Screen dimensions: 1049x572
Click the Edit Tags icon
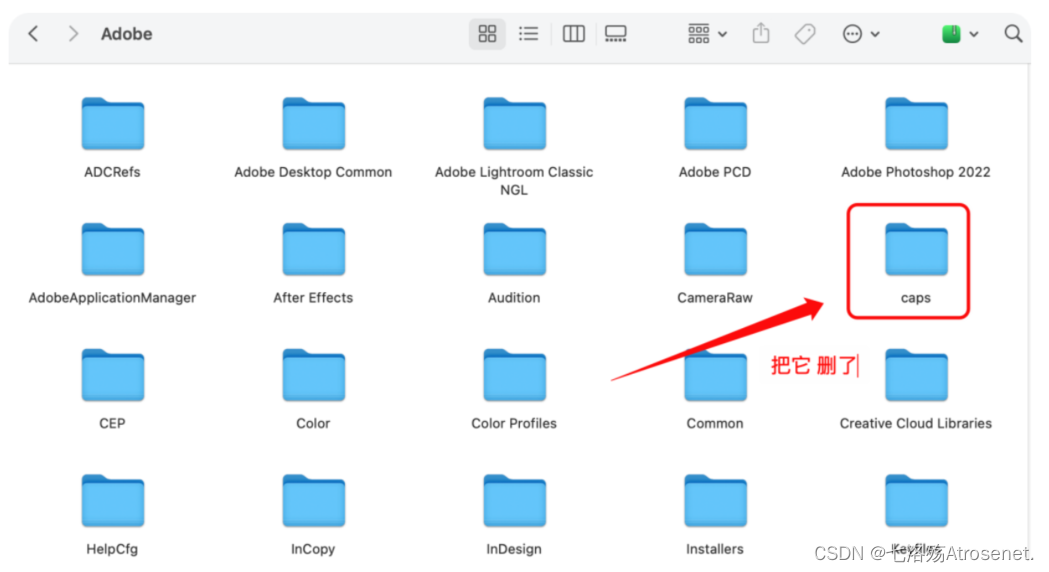[805, 33]
